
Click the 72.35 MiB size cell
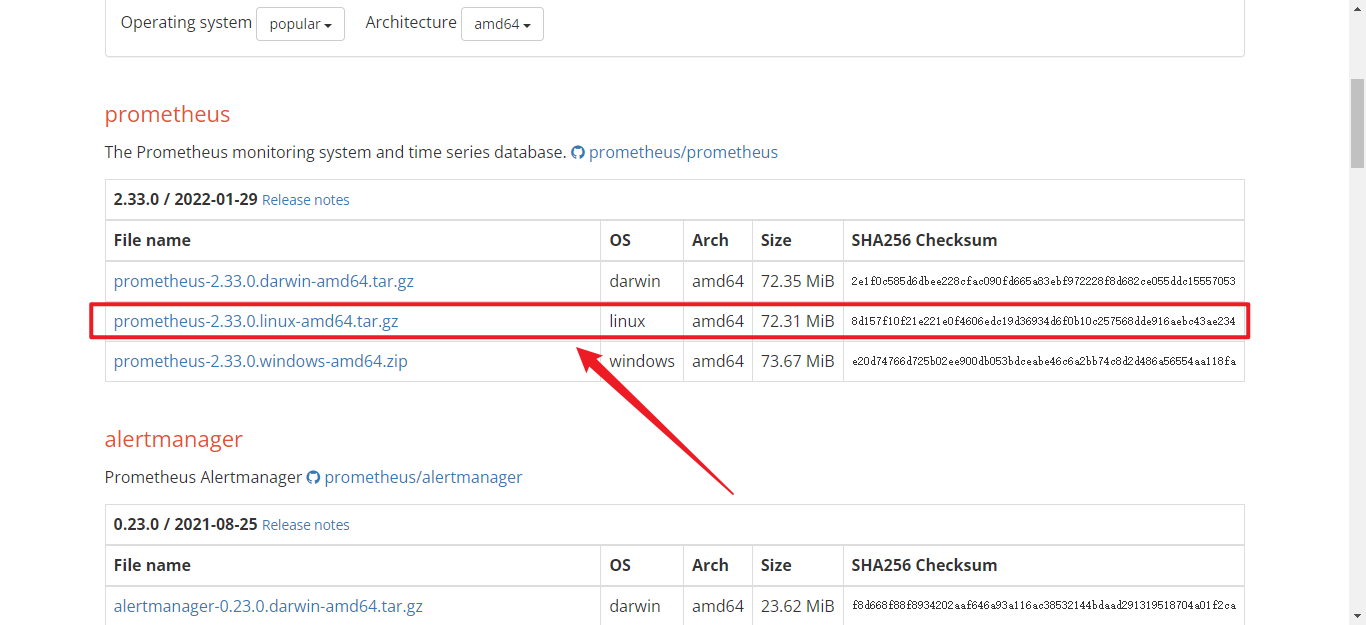coord(797,281)
